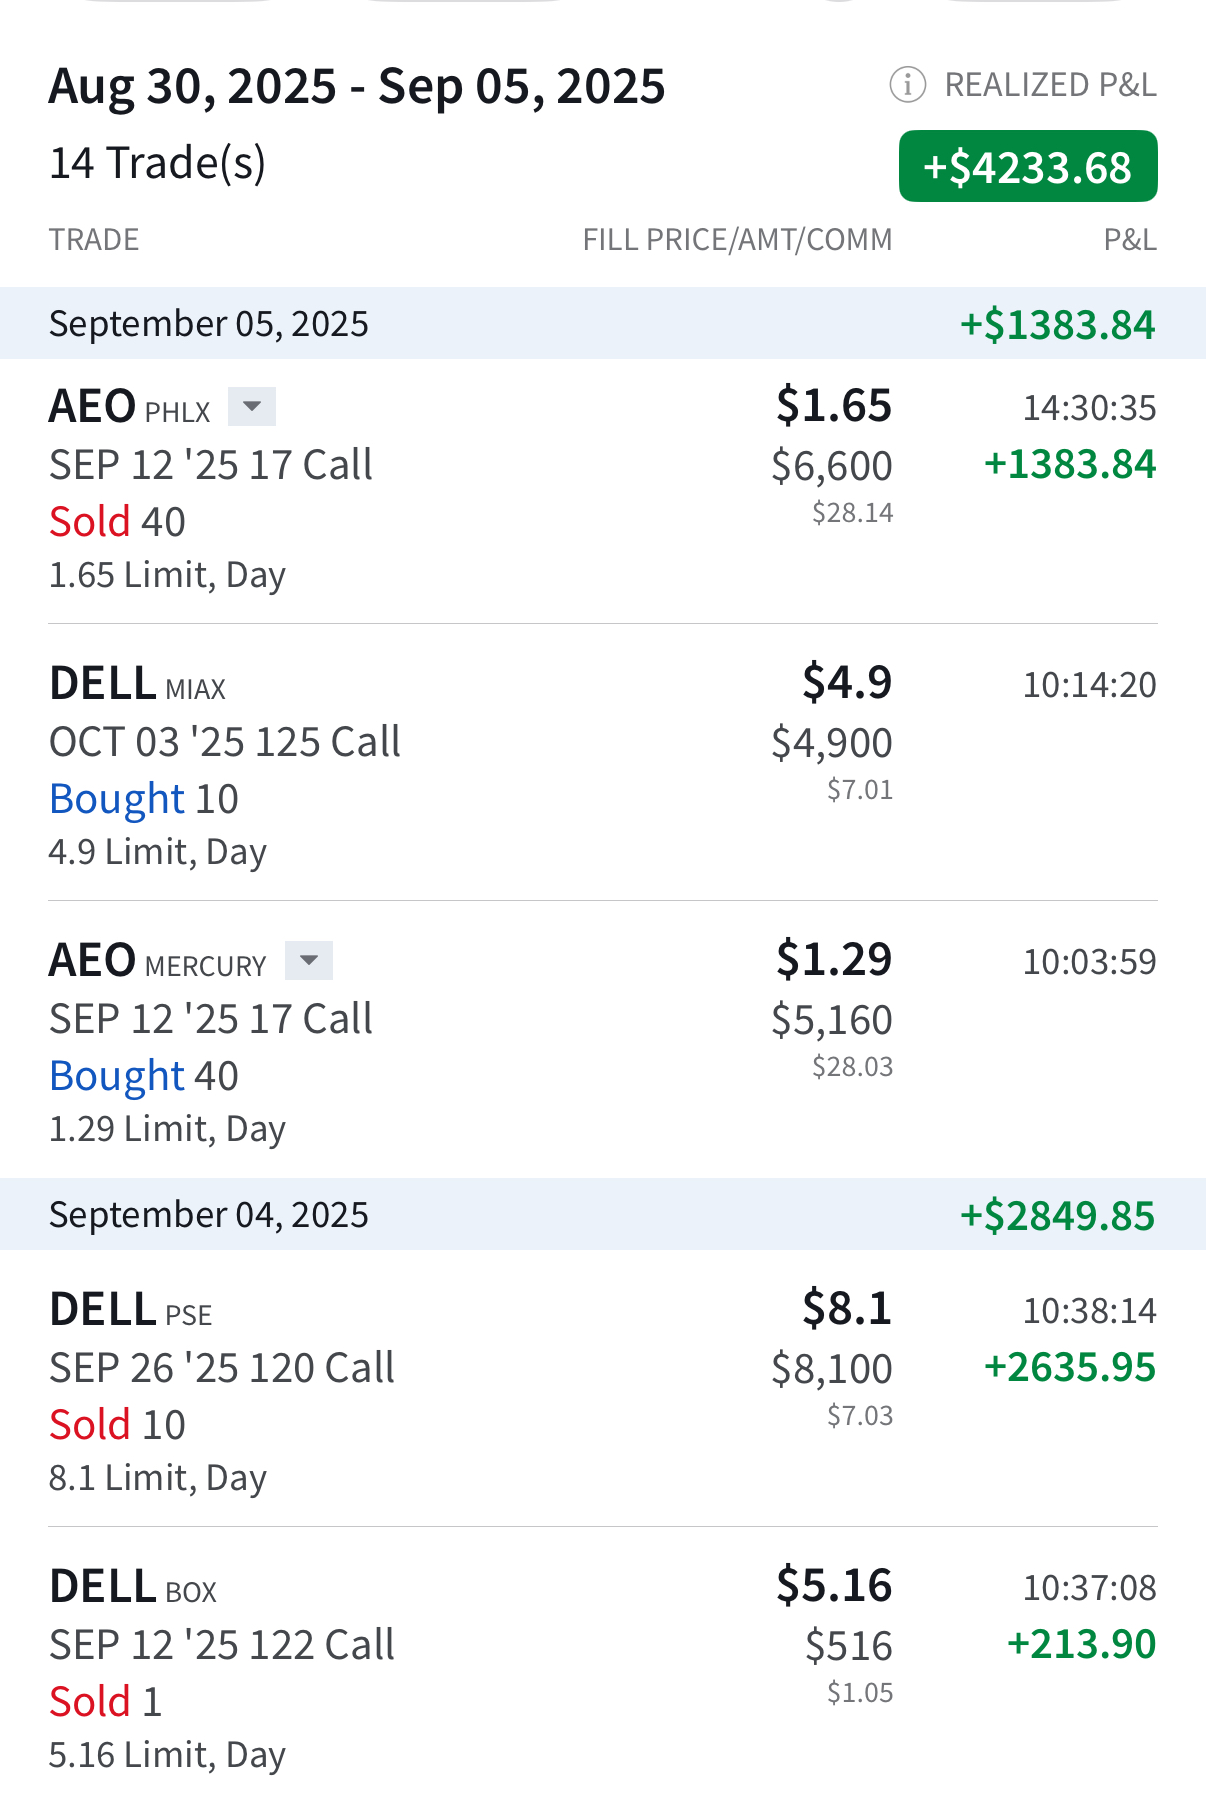The image size is (1206, 1804).
Task: Open the date range Aug 30 - Sep 05
Action: (357, 86)
